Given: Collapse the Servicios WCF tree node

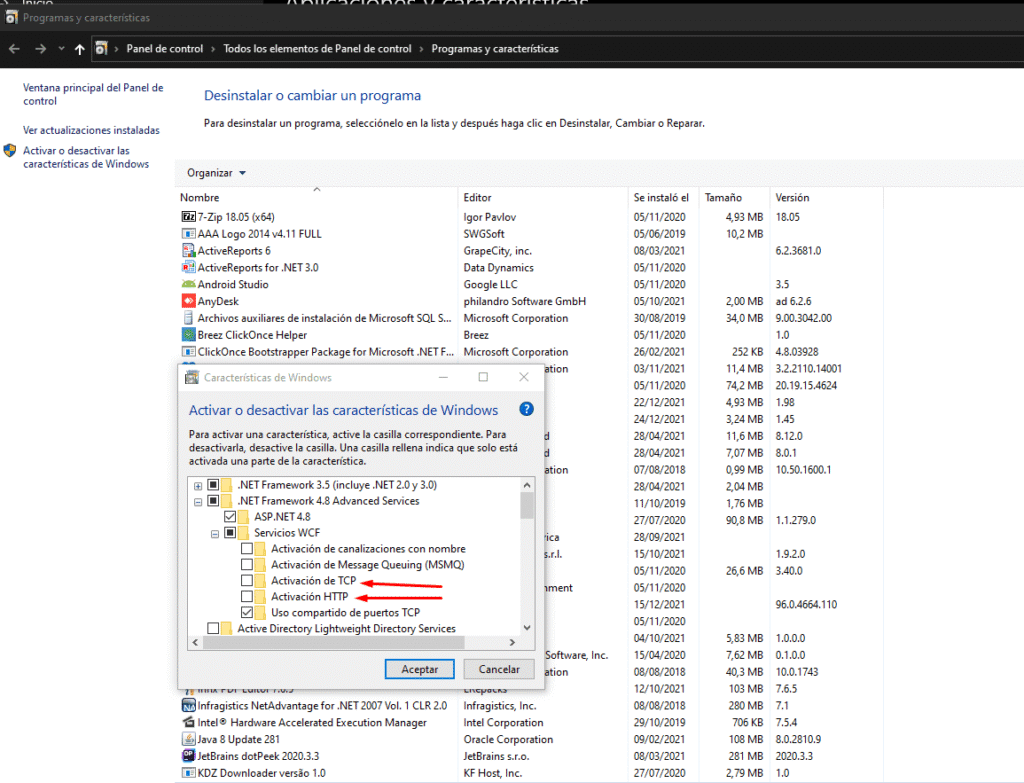Looking at the screenshot, I should point(214,533).
